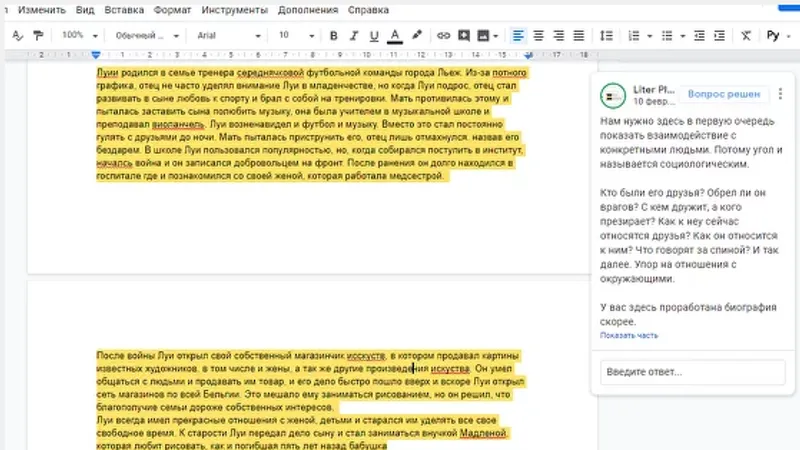Click the Вопрос решен button
The image size is (800, 450).
pyautogui.click(x=724, y=94)
